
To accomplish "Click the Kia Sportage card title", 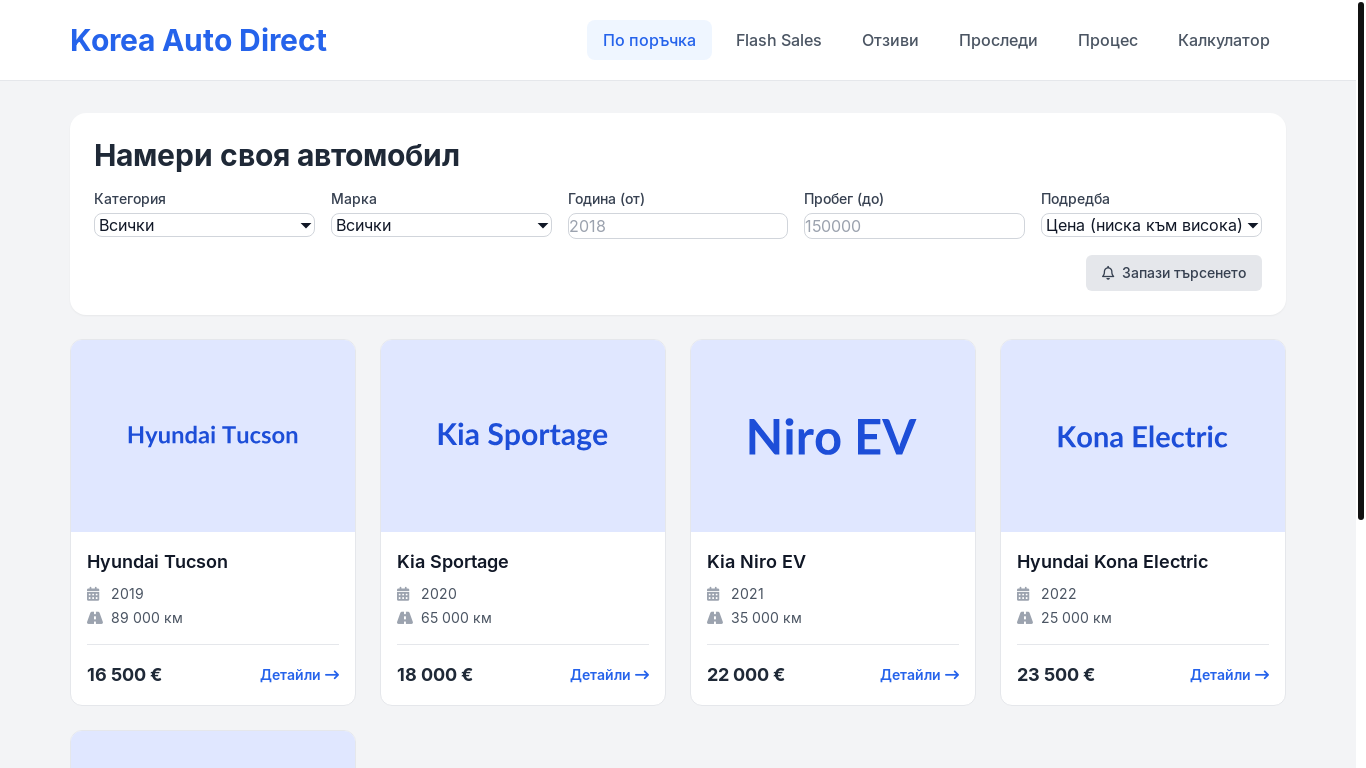I will [453, 562].
